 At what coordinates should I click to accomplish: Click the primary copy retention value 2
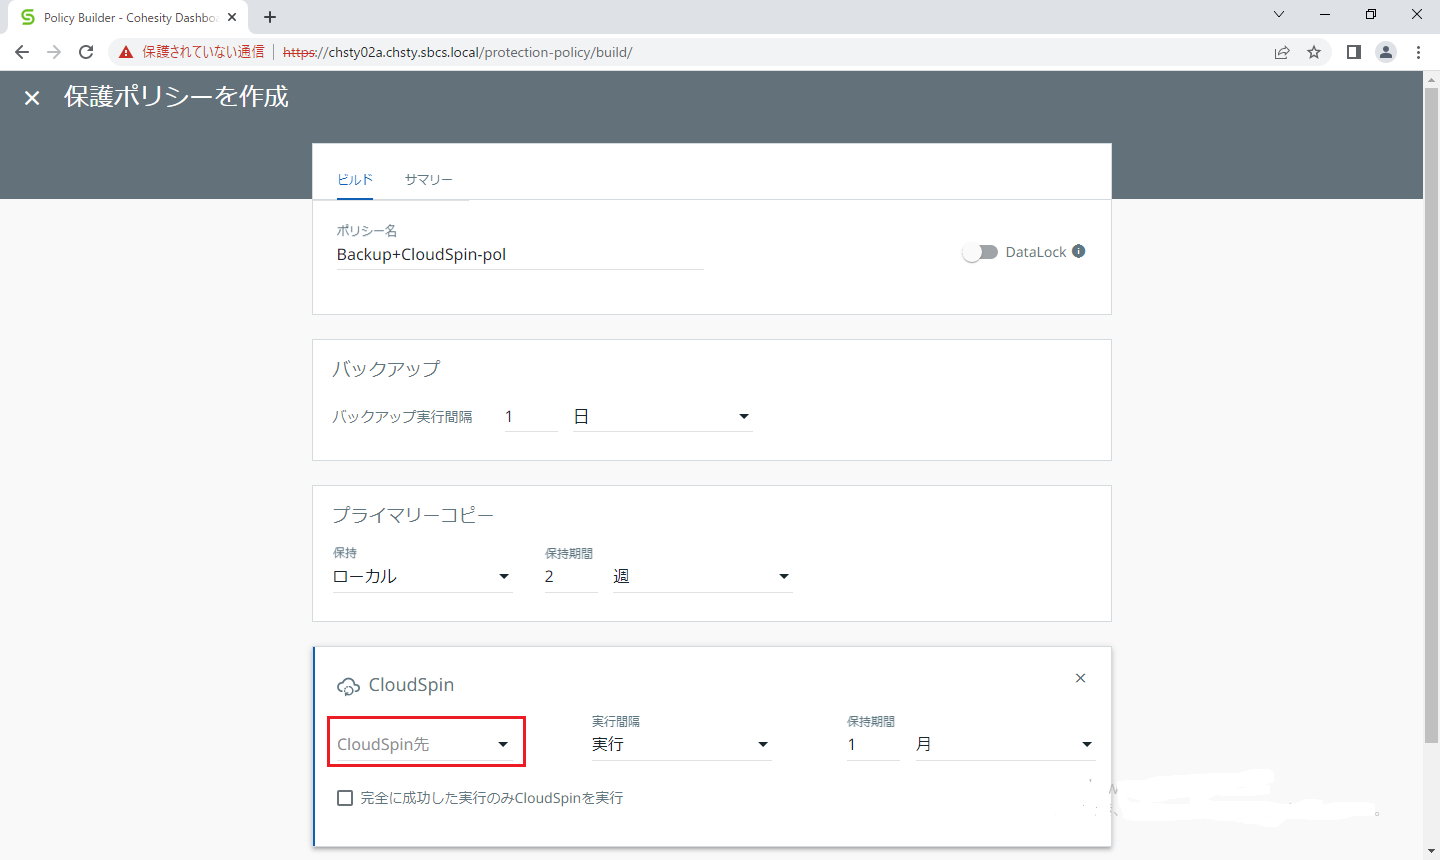pyautogui.click(x=571, y=577)
